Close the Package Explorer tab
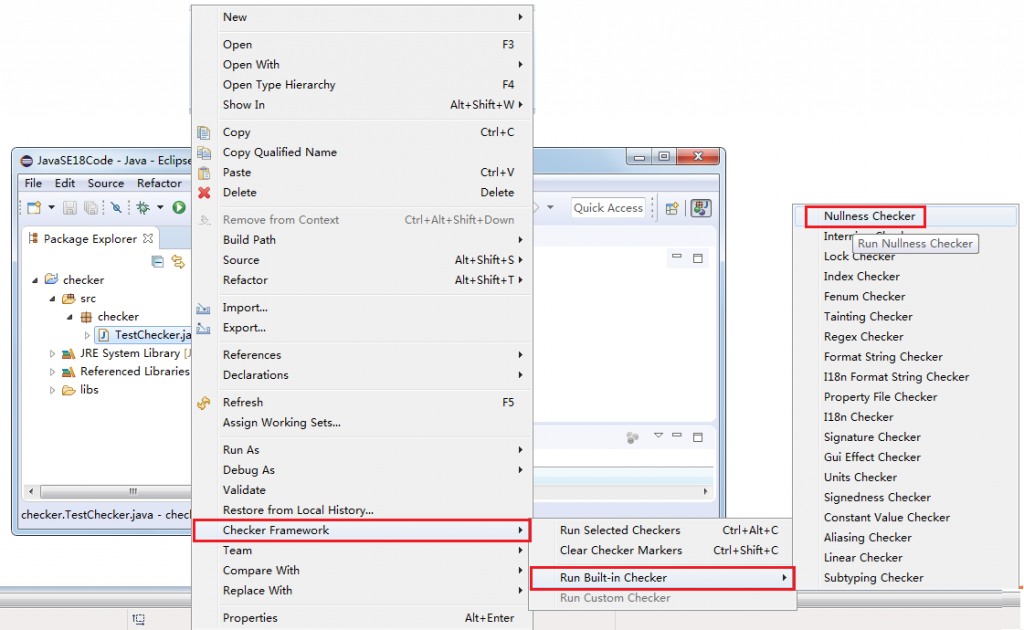1024x630 pixels. [148, 238]
